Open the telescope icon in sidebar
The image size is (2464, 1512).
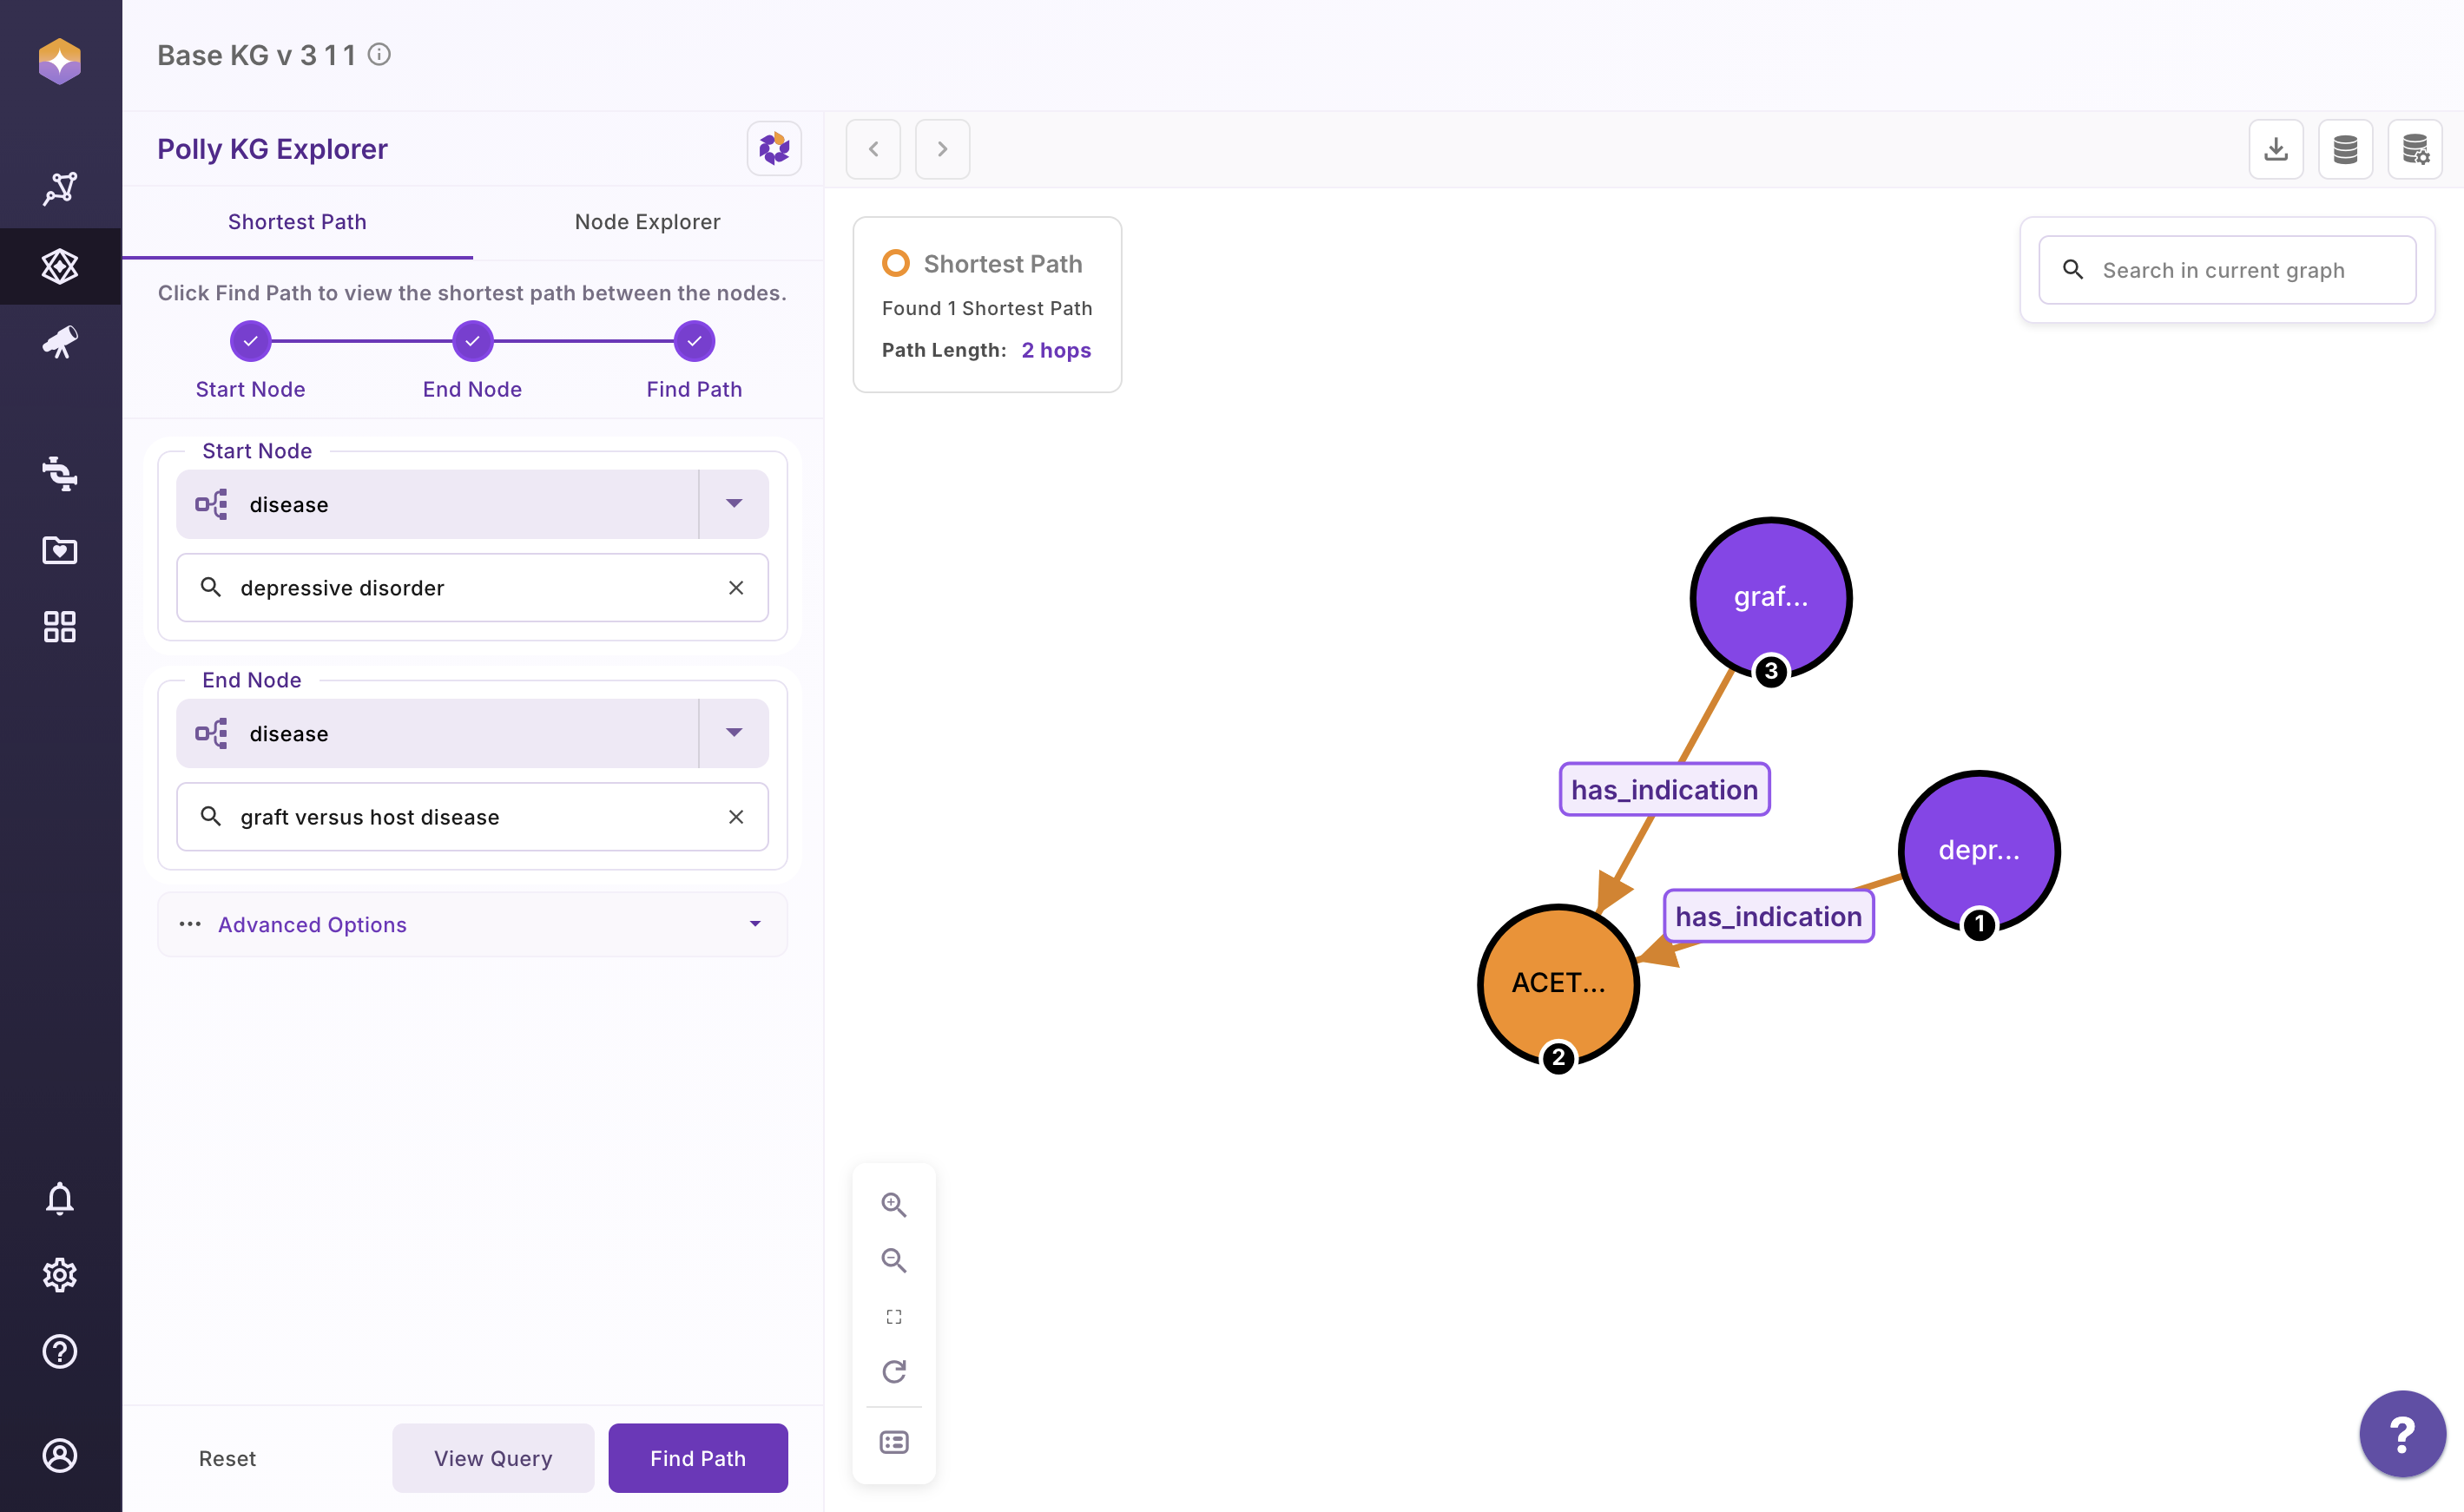point(60,343)
